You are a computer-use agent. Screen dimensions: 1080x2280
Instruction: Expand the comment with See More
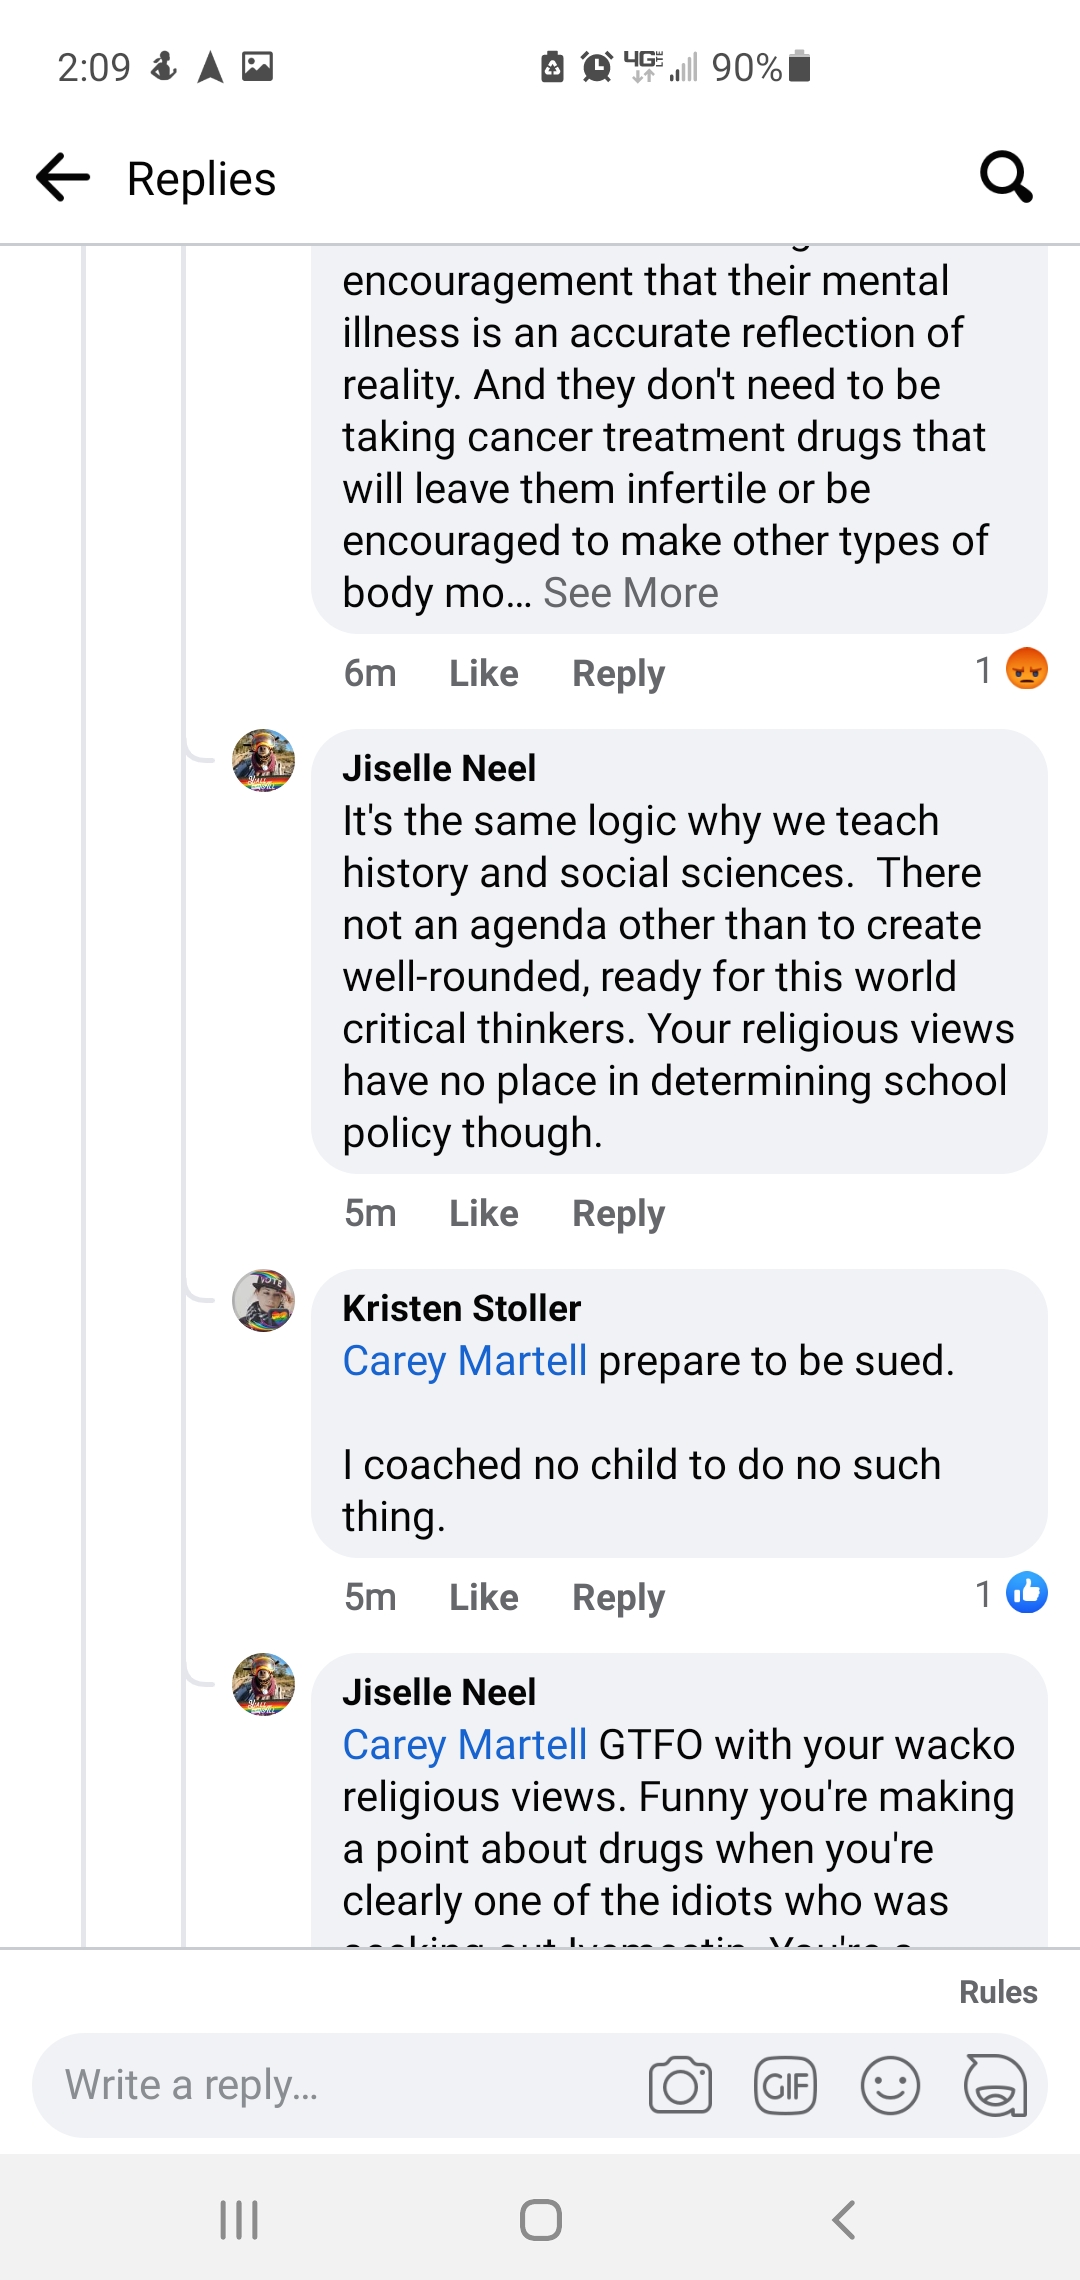629,592
